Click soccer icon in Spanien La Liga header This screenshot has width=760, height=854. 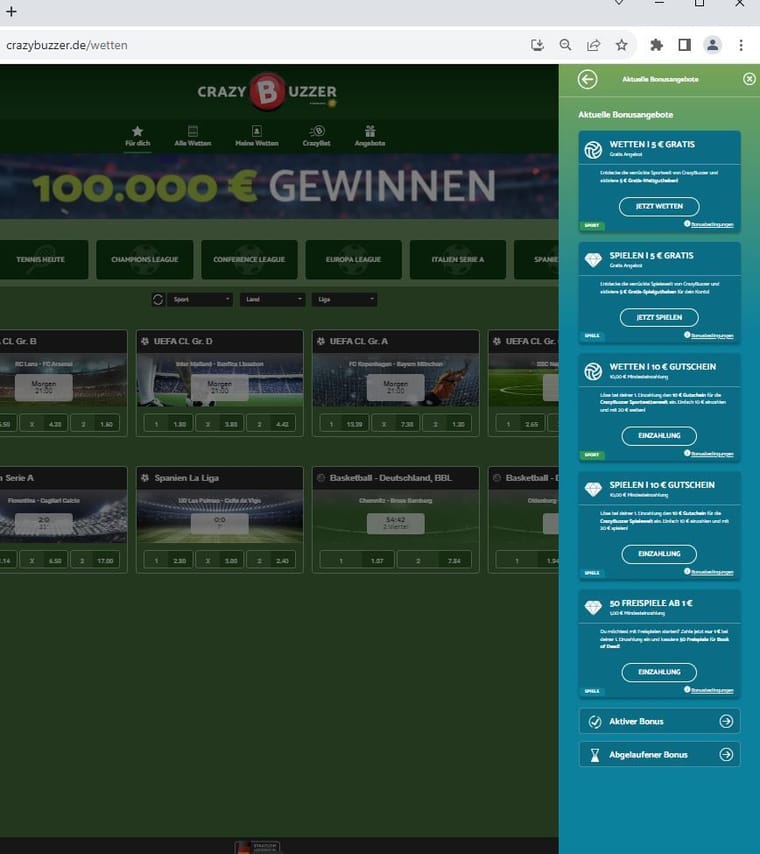[x=145, y=478]
